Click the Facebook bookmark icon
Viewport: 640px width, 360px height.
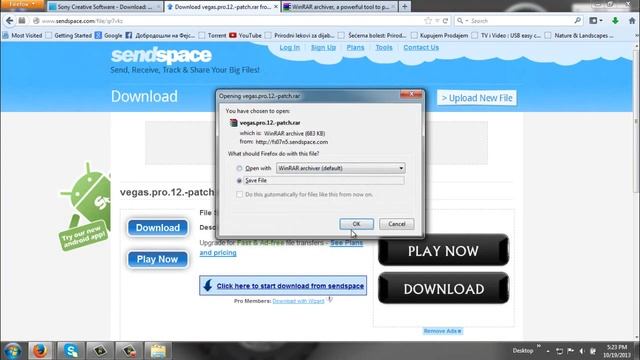tap(129, 36)
